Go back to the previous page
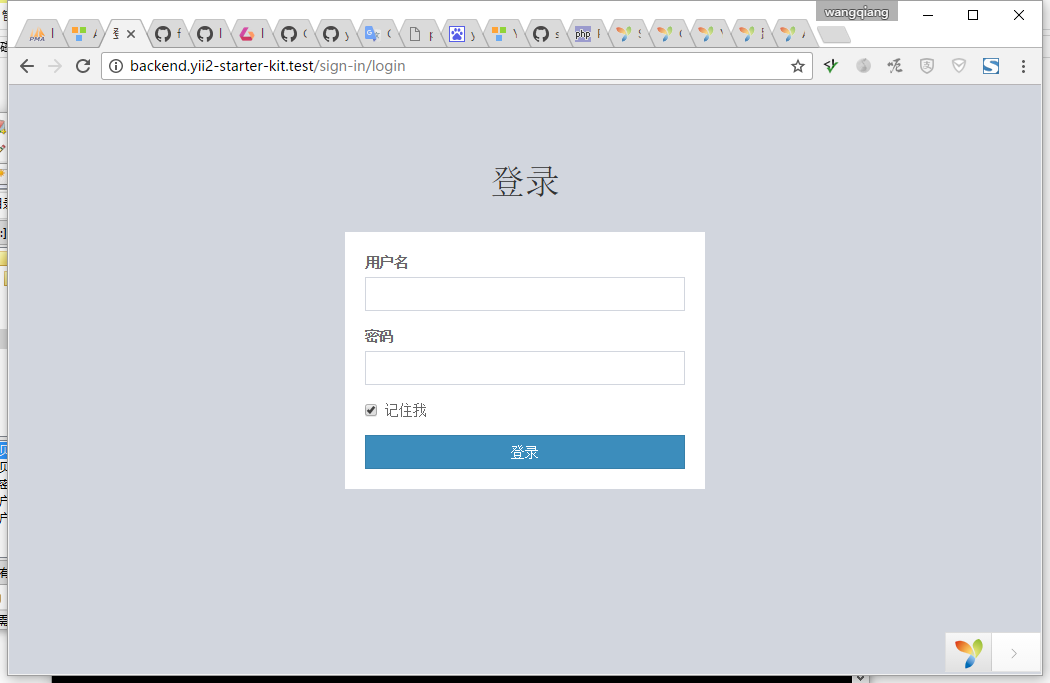 tap(27, 66)
